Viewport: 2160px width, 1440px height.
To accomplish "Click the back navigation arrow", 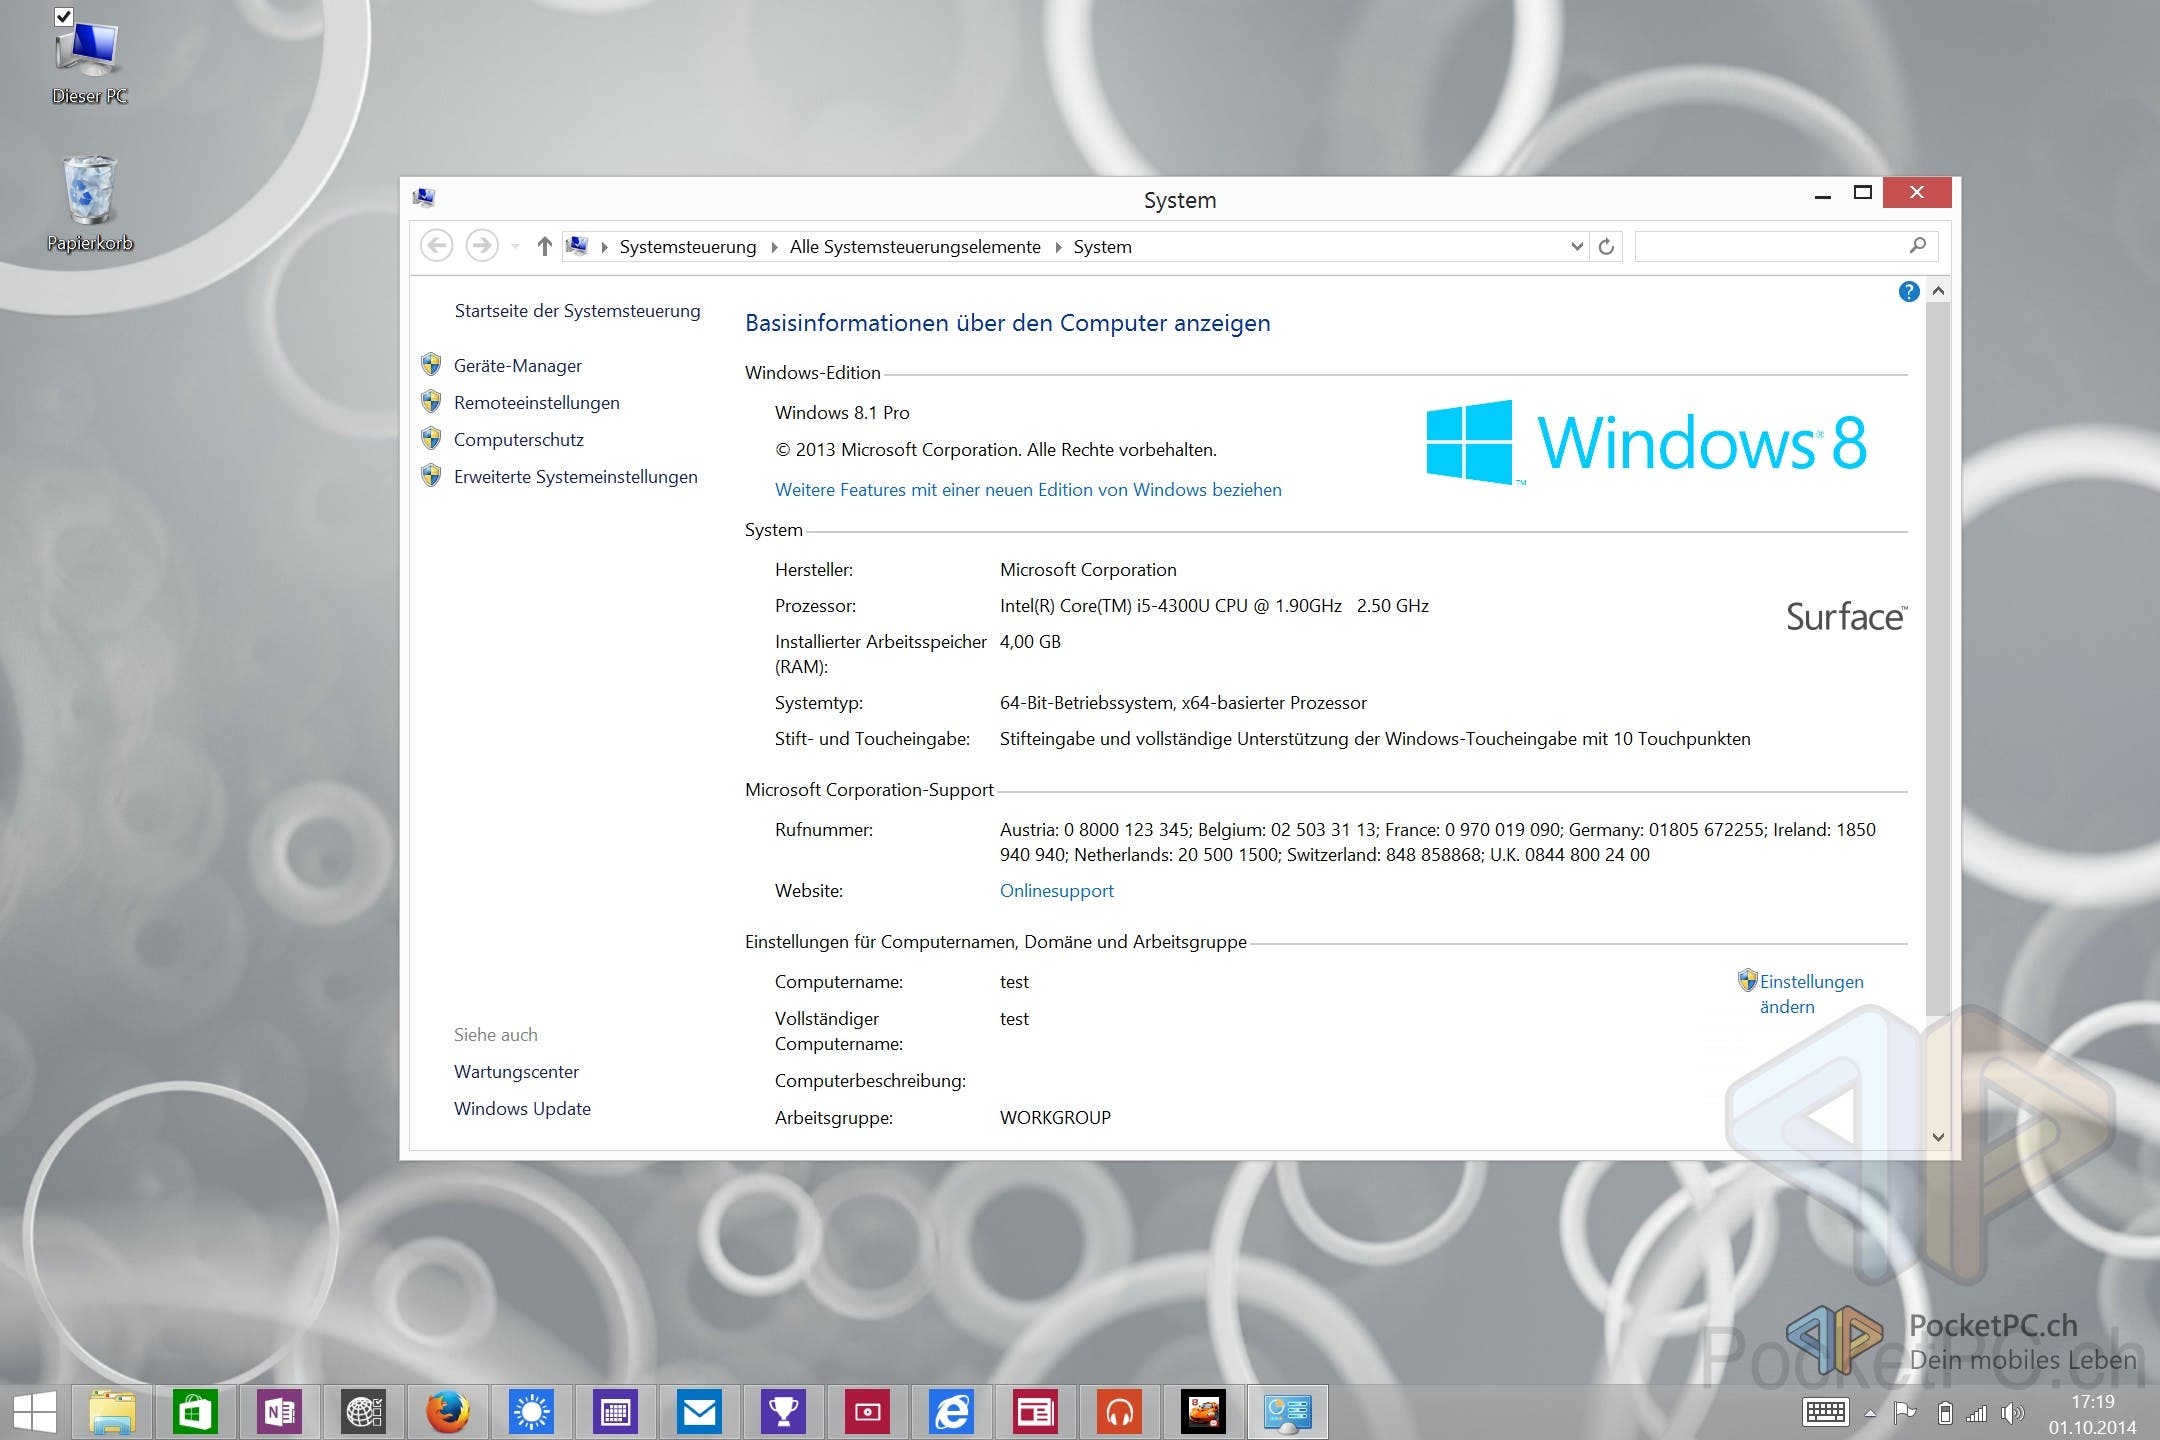I will pos(436,246).
